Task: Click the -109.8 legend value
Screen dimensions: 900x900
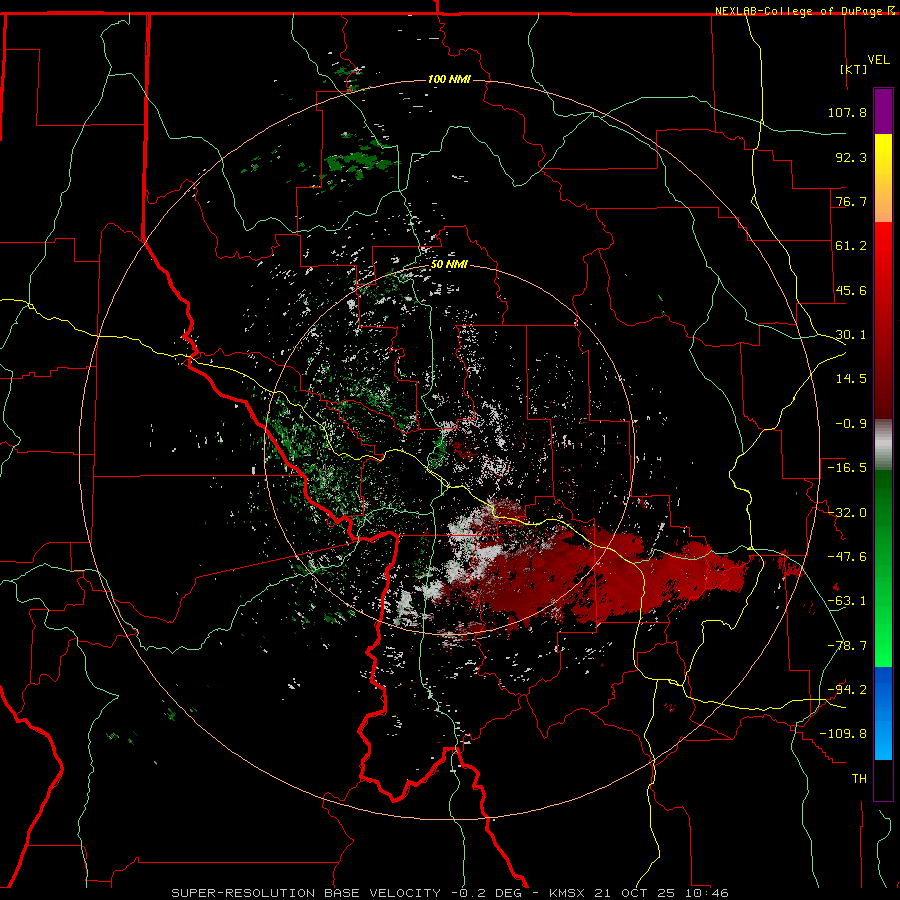Action: pyautogui.click(x=843, y=734)
